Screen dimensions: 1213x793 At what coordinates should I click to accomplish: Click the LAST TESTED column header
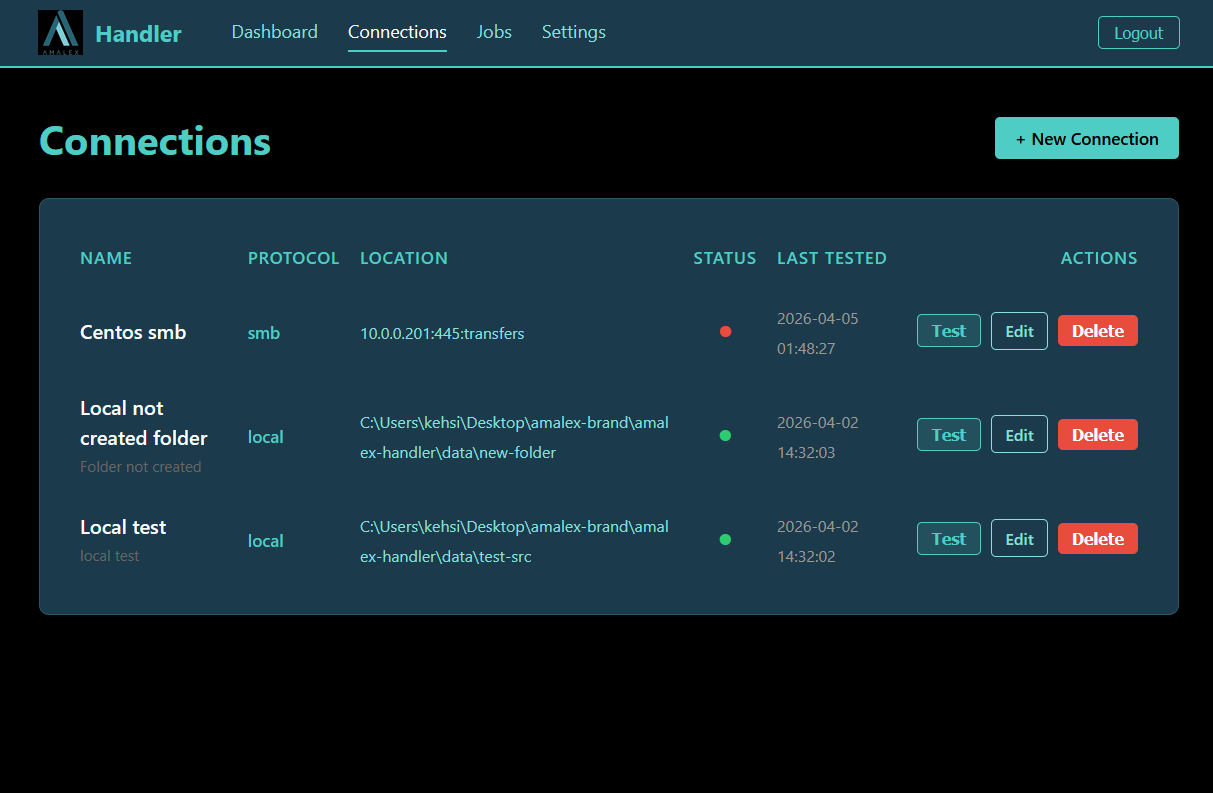pyautogui.click(x=832, y=258)
